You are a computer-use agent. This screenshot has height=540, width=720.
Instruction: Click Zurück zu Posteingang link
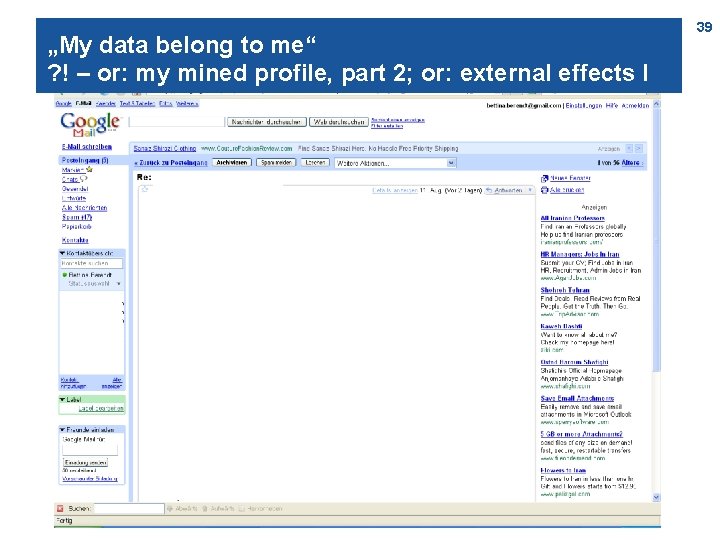point(171,163)
